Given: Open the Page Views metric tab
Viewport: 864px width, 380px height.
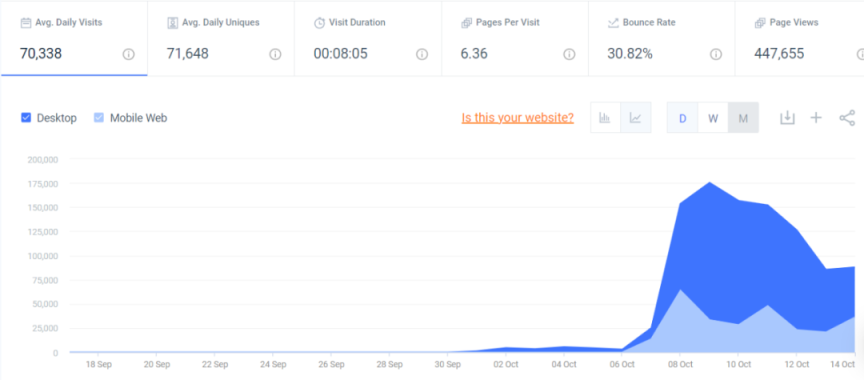Looking at the screenshot, I should [x=800, y=39].
